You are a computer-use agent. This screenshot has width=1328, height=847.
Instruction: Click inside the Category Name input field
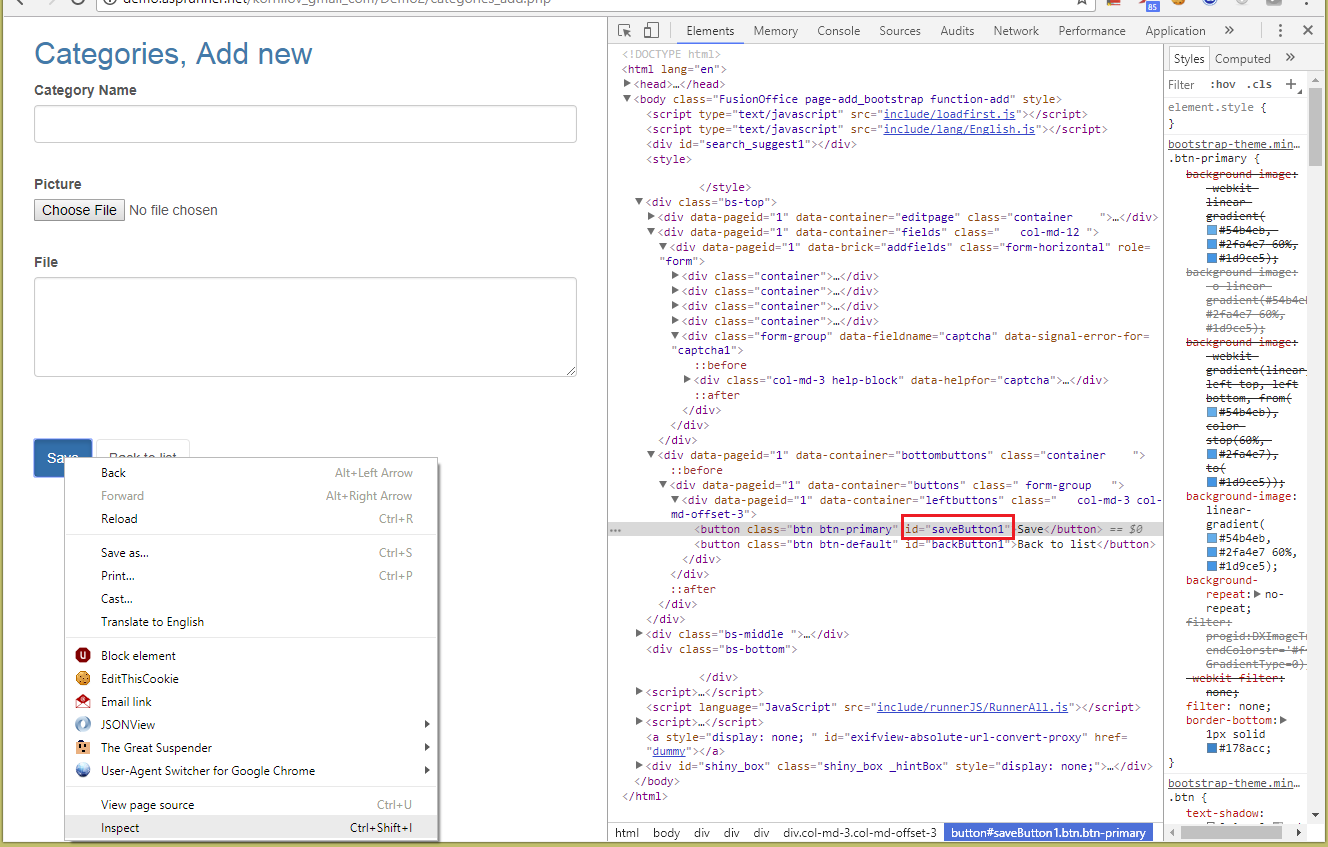(305, 124)
